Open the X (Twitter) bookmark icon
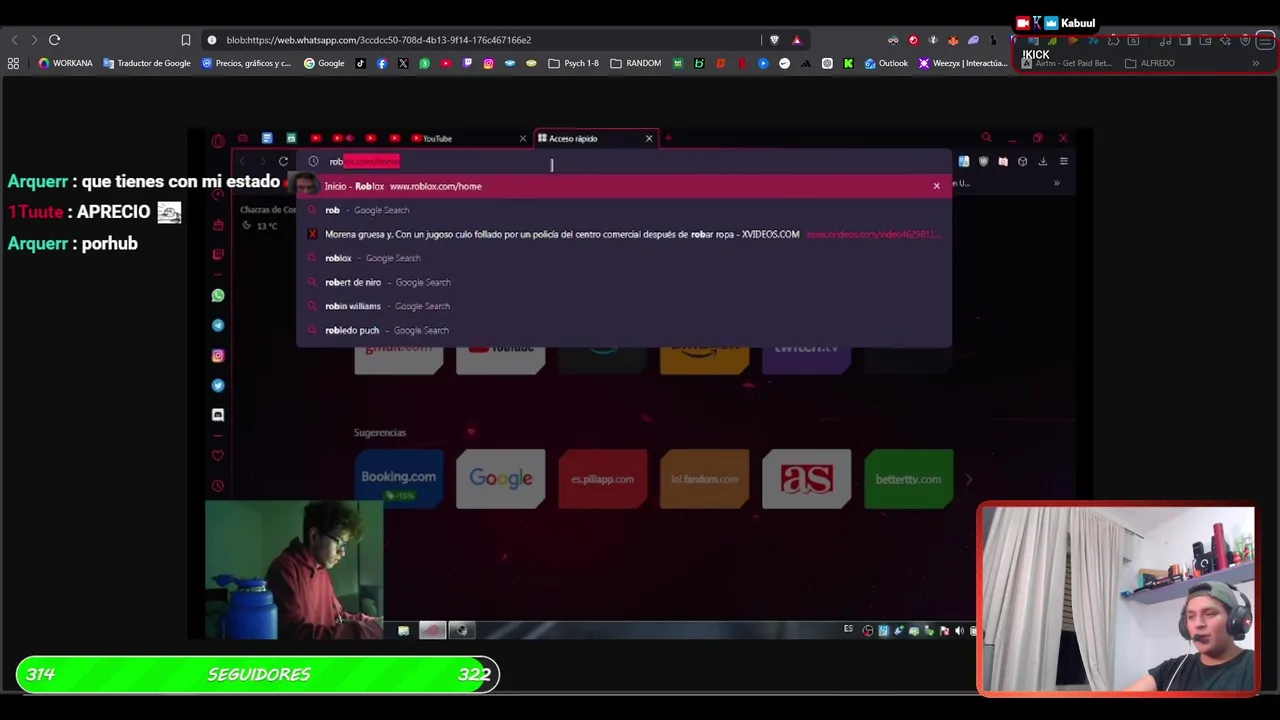 [403, 63]
